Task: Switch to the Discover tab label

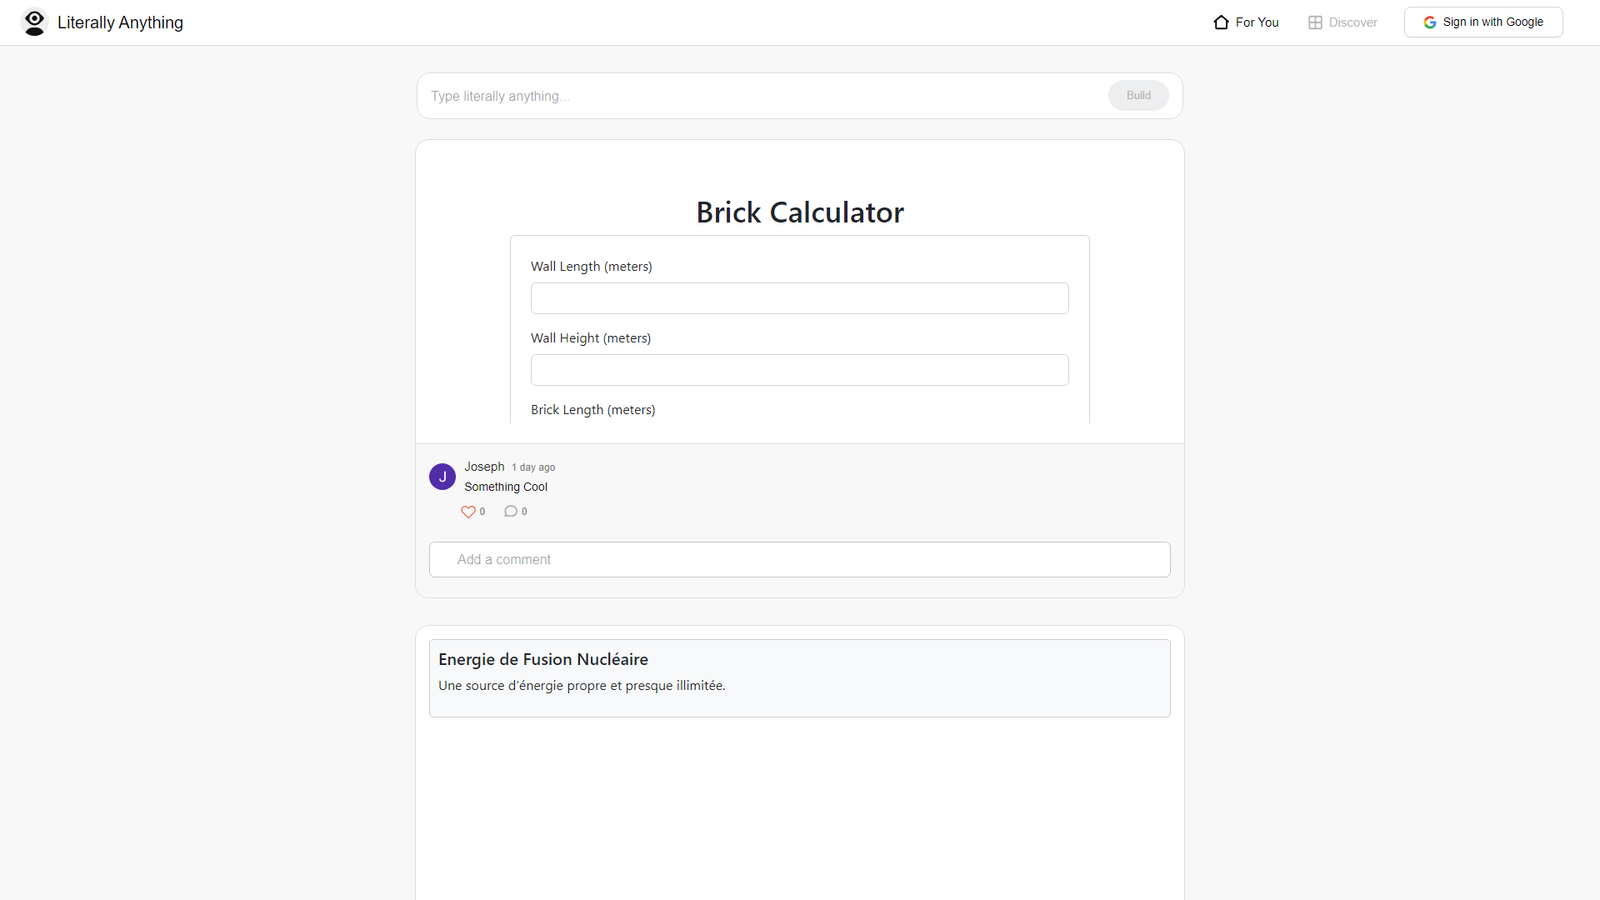Action: (1353, 22)
